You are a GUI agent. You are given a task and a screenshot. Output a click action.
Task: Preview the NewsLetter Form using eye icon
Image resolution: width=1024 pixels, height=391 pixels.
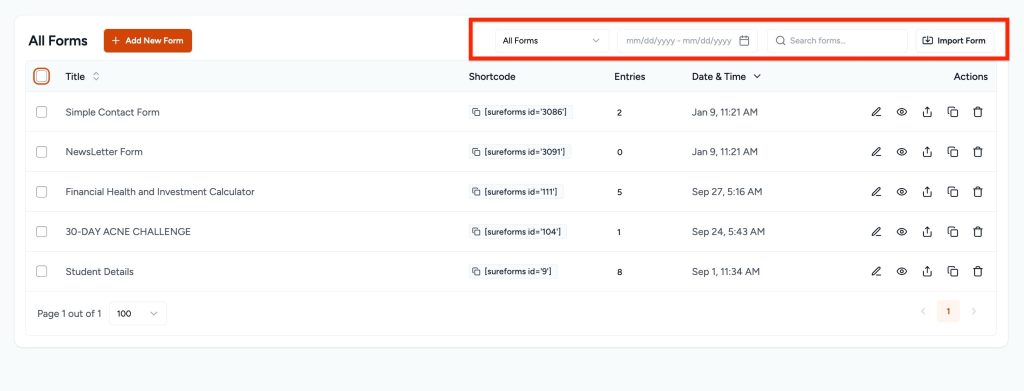click(x=902, y=152)
